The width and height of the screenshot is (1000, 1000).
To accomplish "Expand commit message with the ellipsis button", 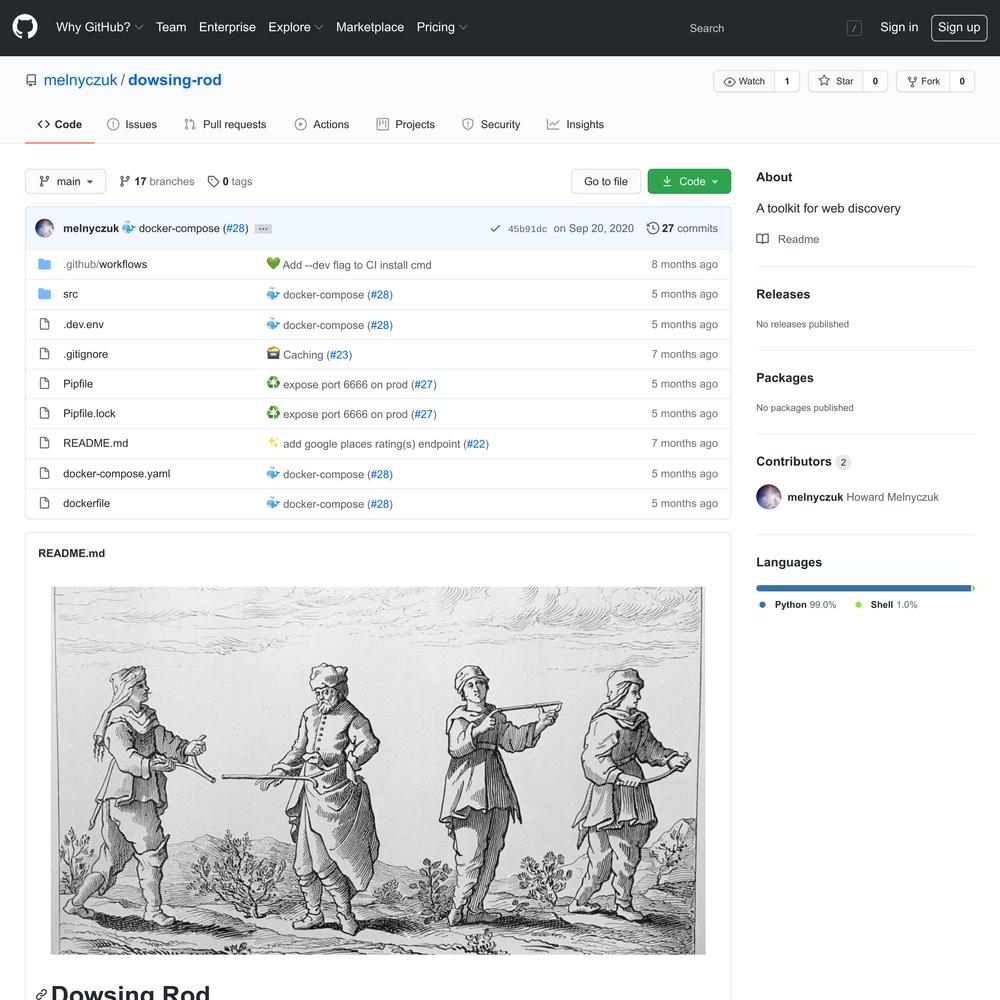I will pyautogui.click(x=263, y=228).
